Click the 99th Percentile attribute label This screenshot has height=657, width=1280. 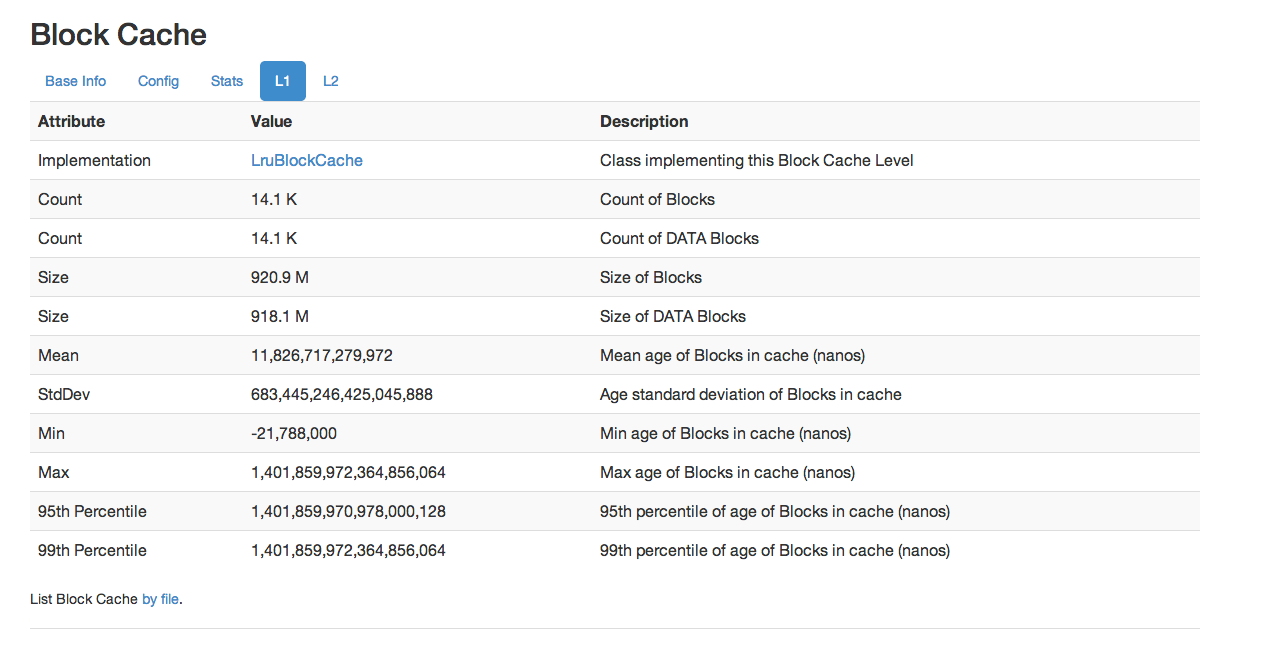[92, 550]
